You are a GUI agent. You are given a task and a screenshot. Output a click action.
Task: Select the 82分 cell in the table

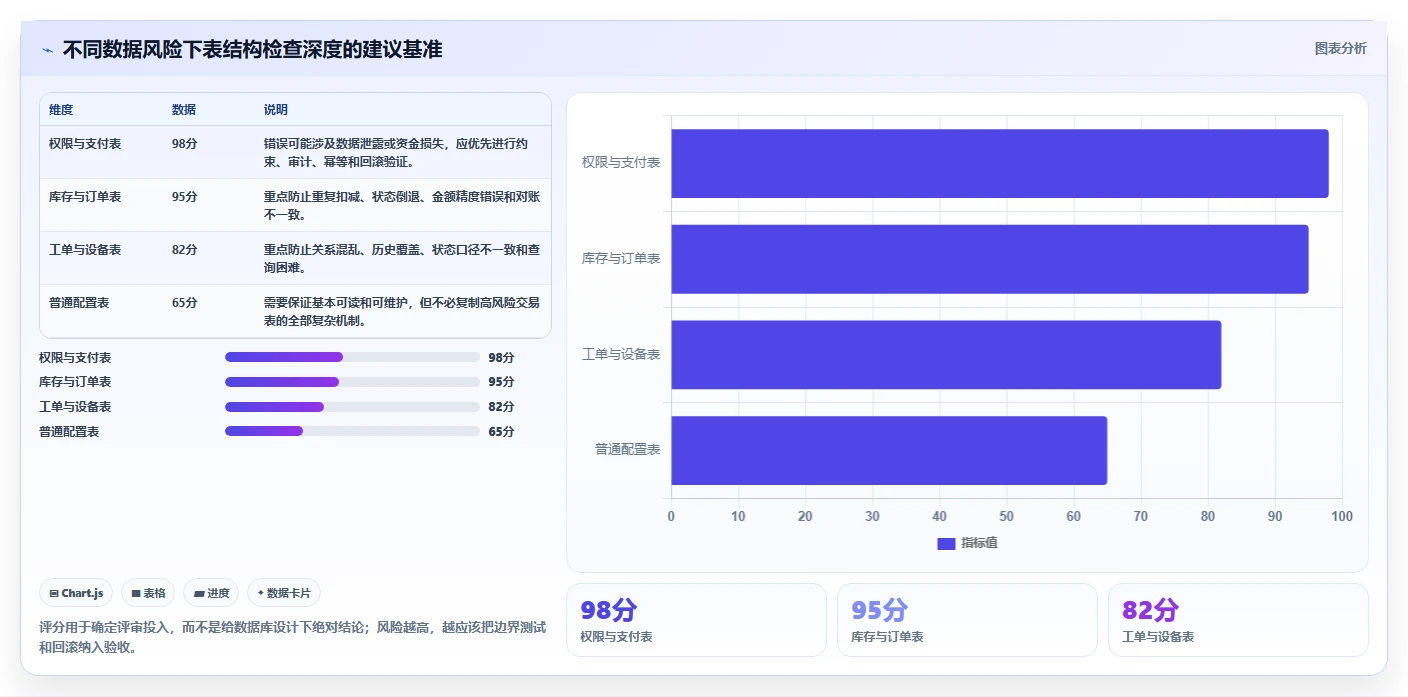[x=185, y=250]
